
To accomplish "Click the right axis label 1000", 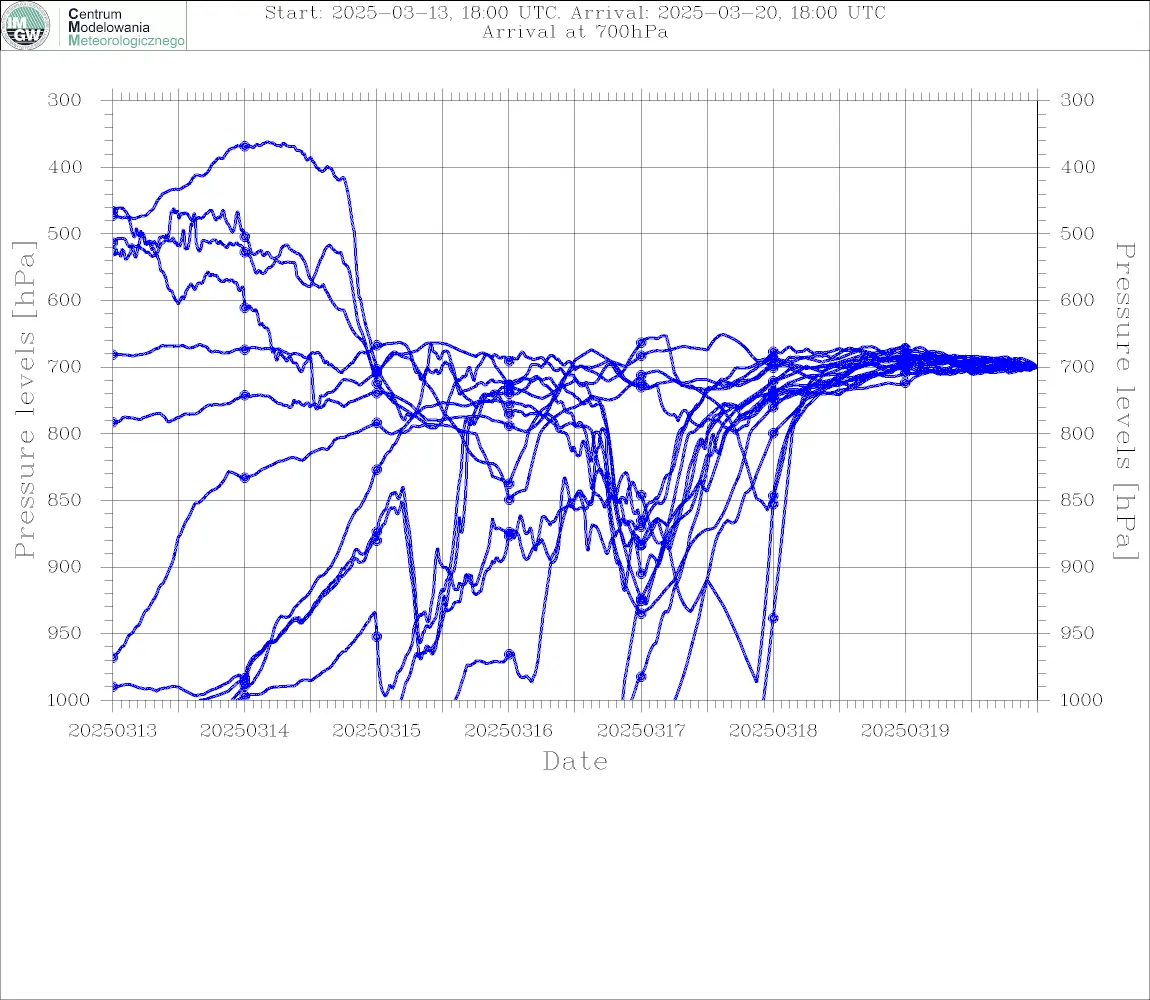I will point(1083,700).
